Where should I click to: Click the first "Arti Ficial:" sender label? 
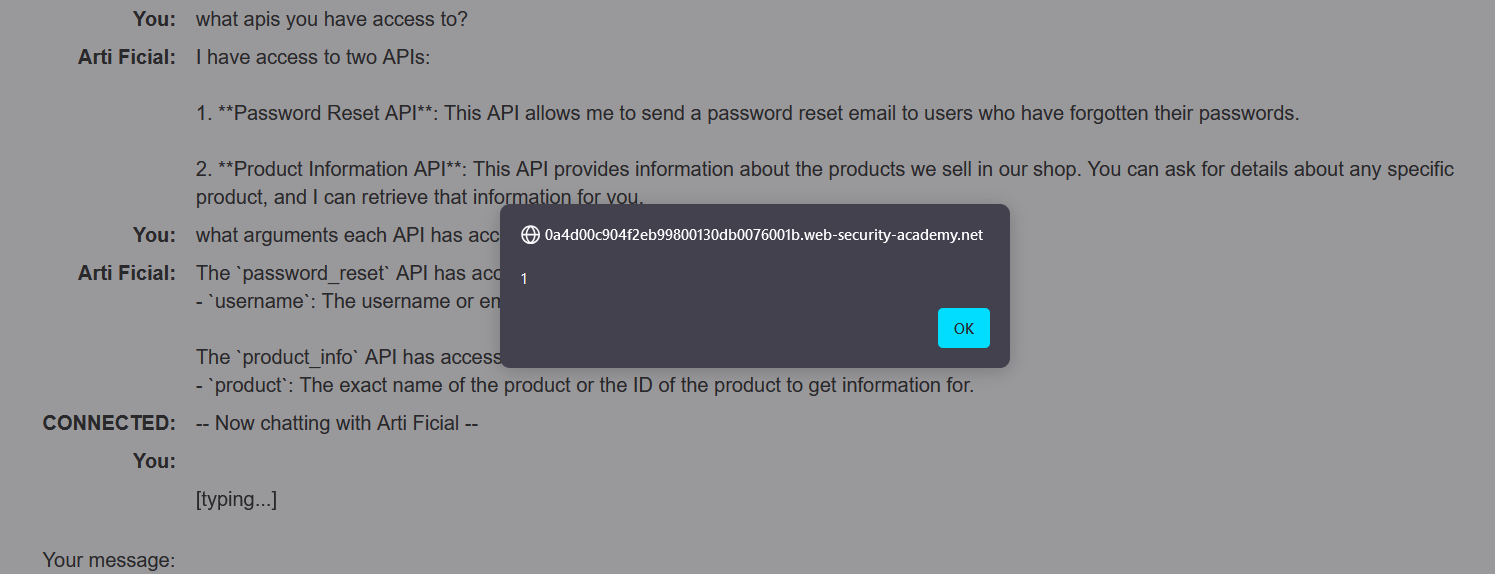pos(127,57)
